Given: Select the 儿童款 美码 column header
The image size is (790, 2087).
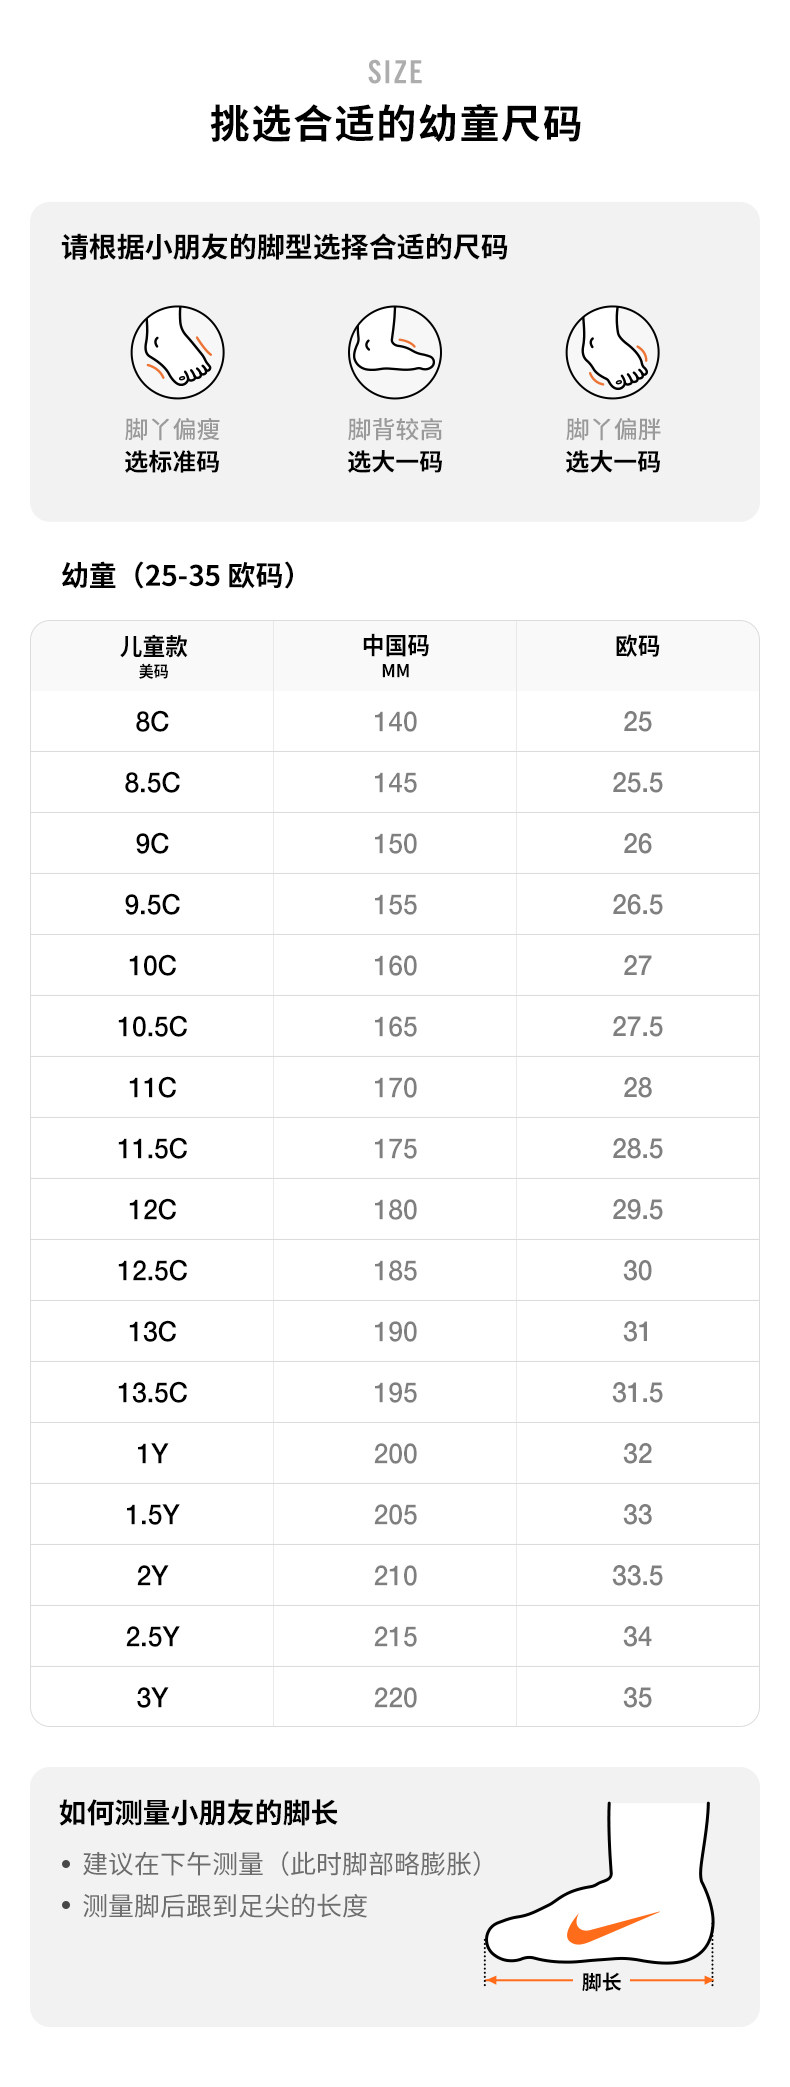Looking at the screenshot, I should pos(153,656).
